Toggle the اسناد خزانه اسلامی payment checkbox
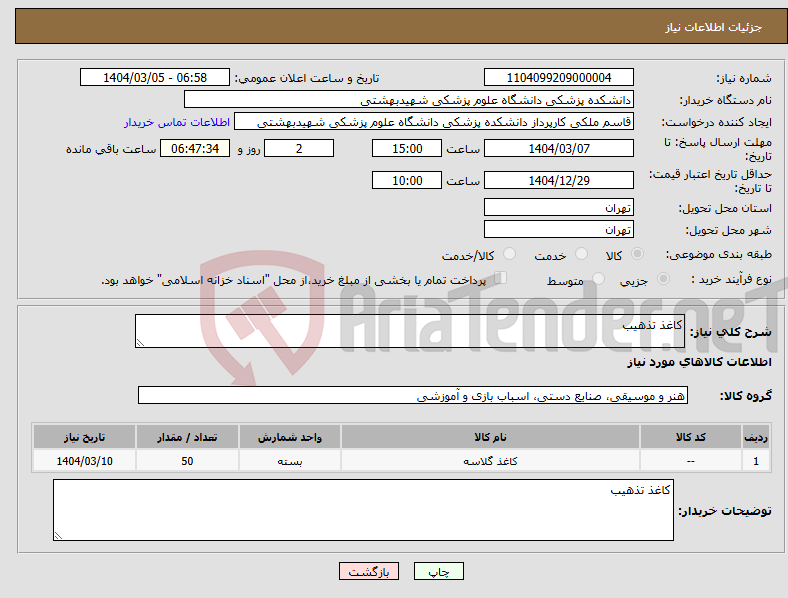 [x=501, y=278]
